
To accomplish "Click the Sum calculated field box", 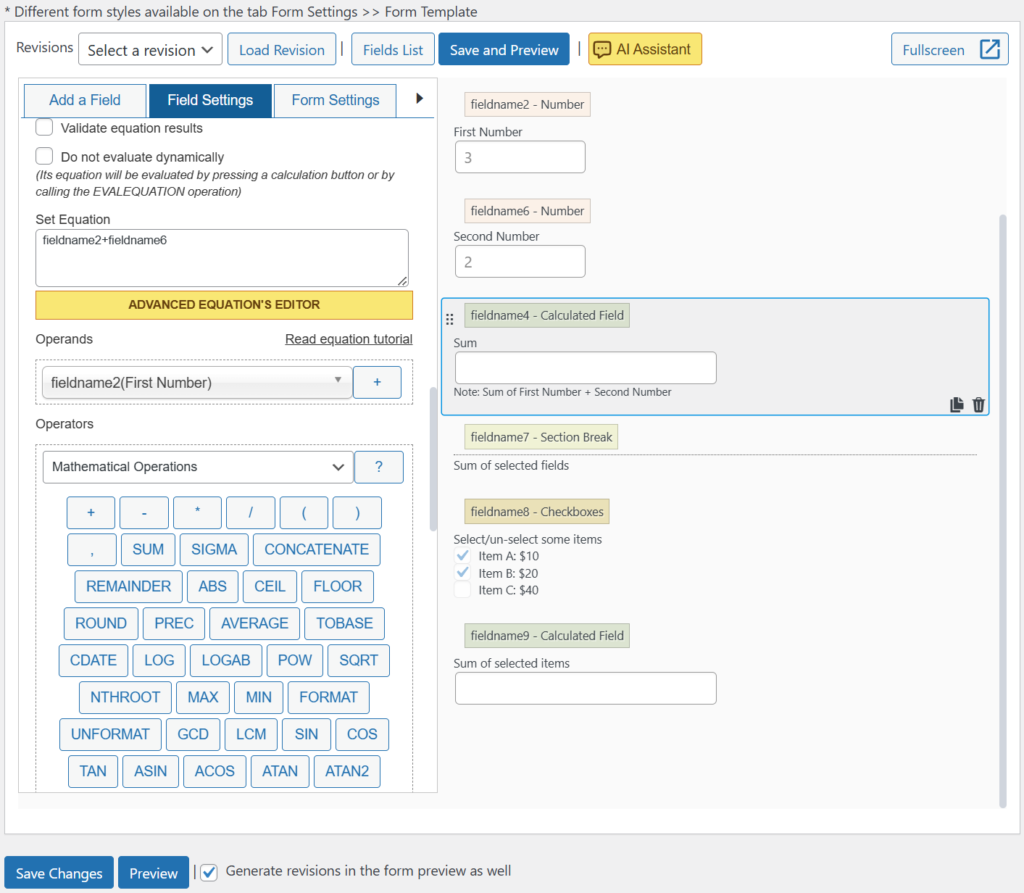I will tap(586, 368).
